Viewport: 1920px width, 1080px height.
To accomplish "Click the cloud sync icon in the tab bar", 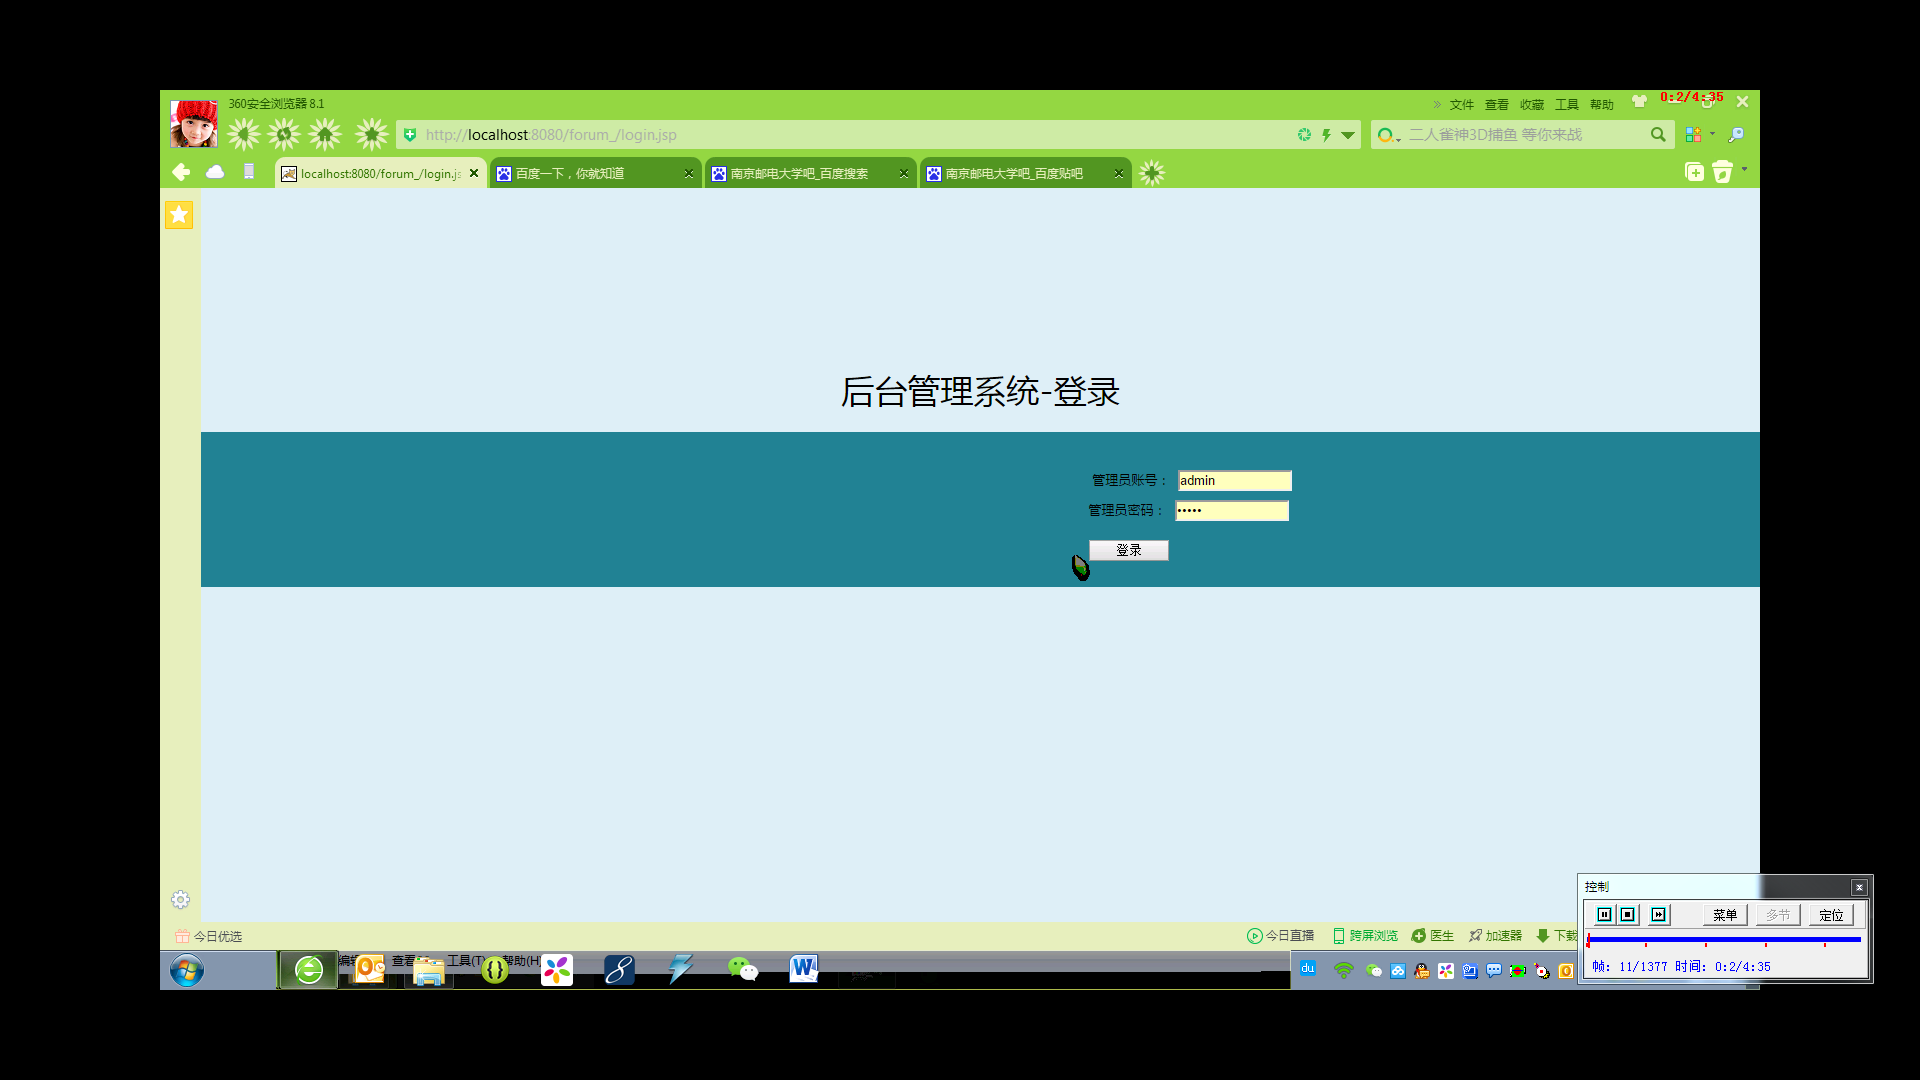I will point(215,172).
